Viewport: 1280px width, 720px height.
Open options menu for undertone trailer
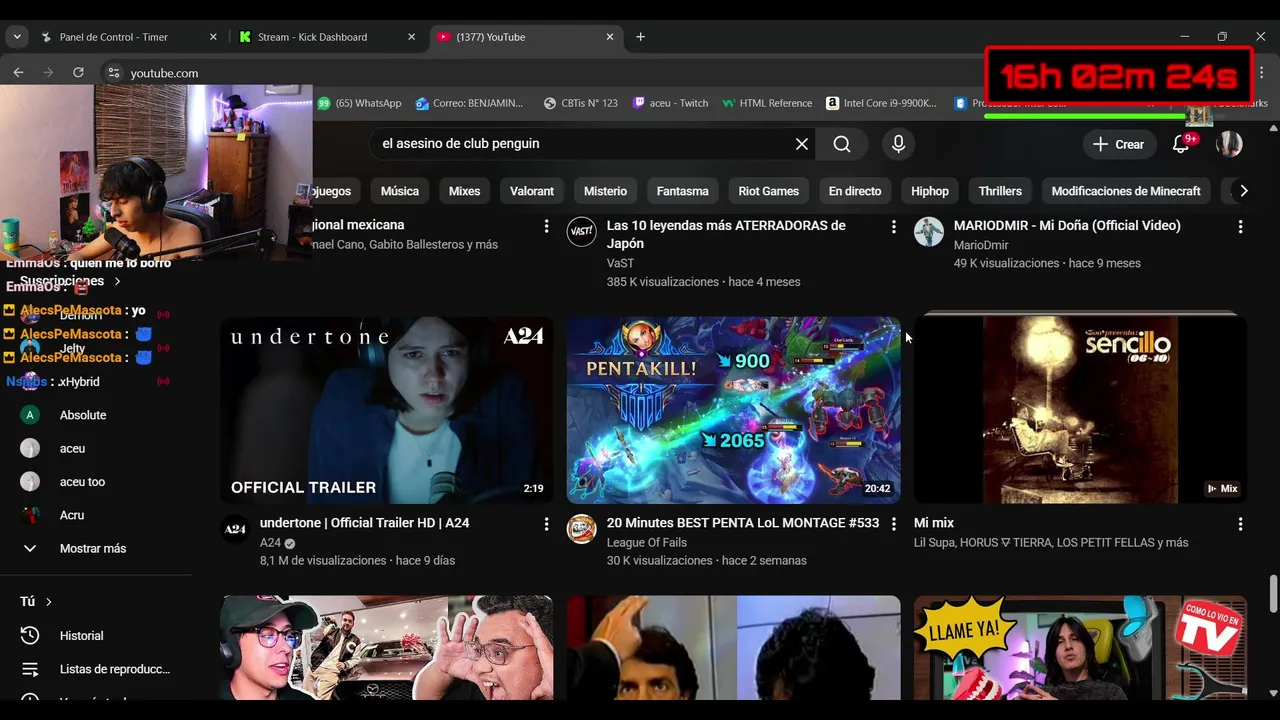pyautogui.click(x=546, y=524)
